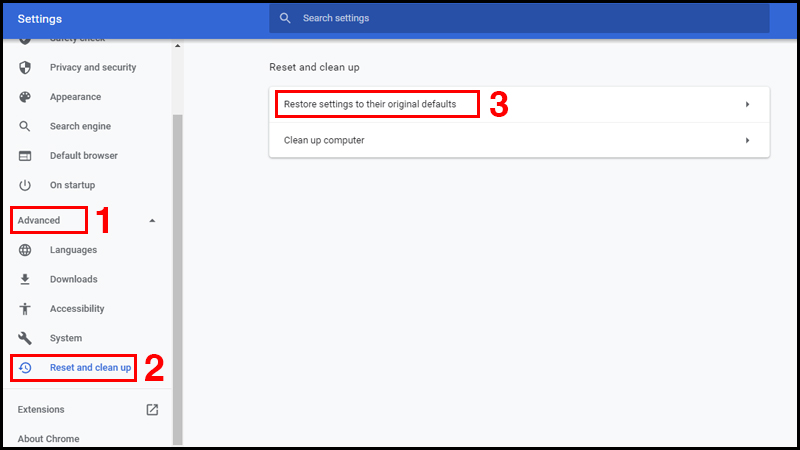This screenshot has height=450, width=800.
Task: Open arrow for Restore settings row
Action: (x=747, y=105)
